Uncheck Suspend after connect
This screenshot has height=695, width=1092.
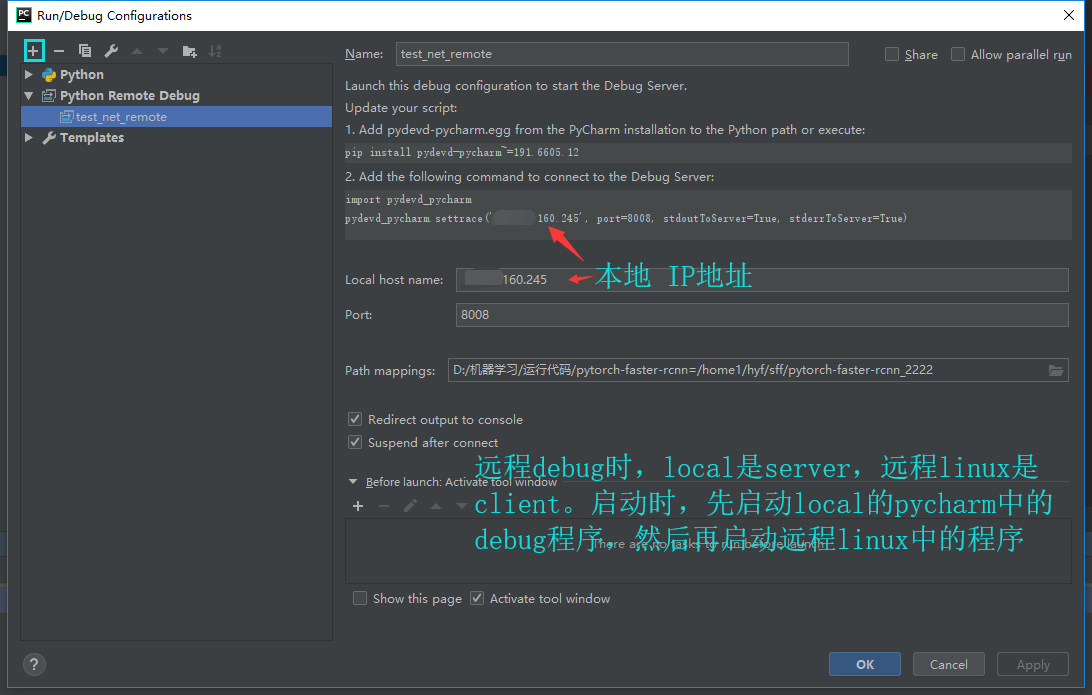click(x=355, y=442)
